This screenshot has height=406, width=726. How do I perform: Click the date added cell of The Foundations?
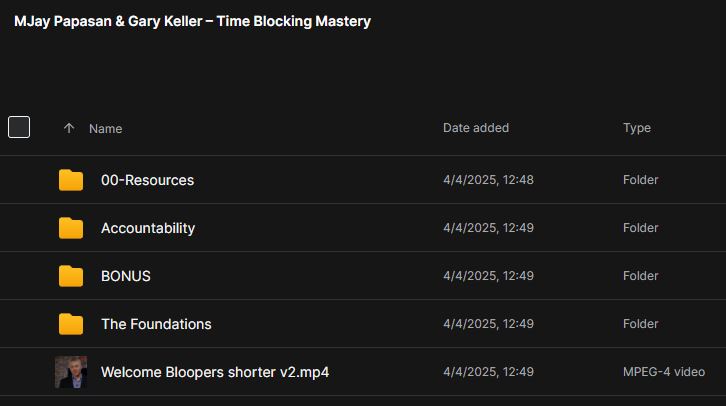pyautogui.click(x=488, y=324)
